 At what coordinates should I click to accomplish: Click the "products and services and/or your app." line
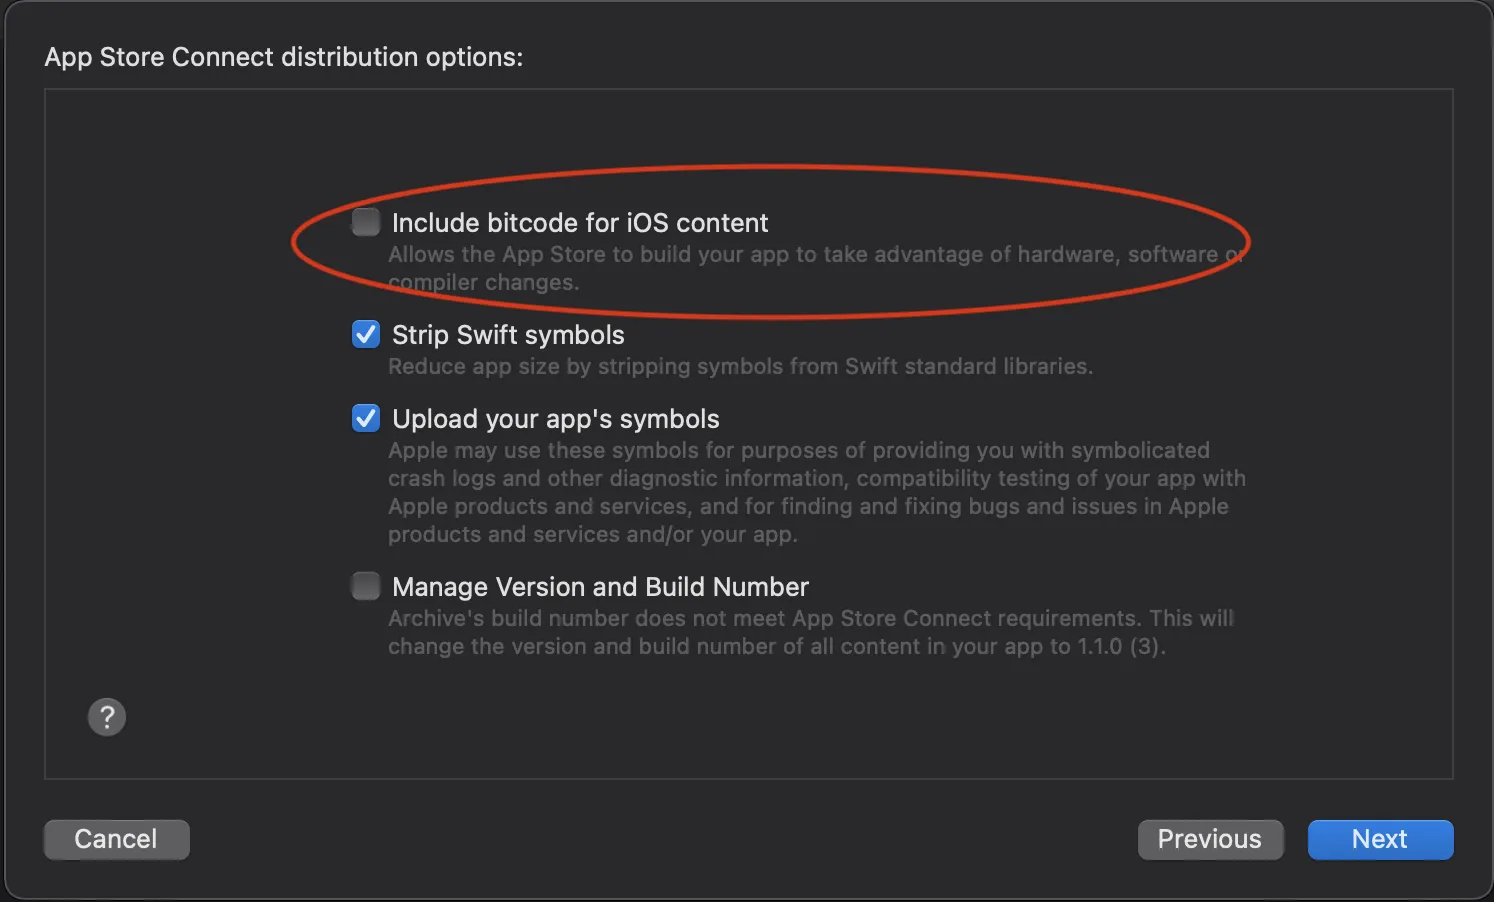pyautogui.click(x=592, y=535)
